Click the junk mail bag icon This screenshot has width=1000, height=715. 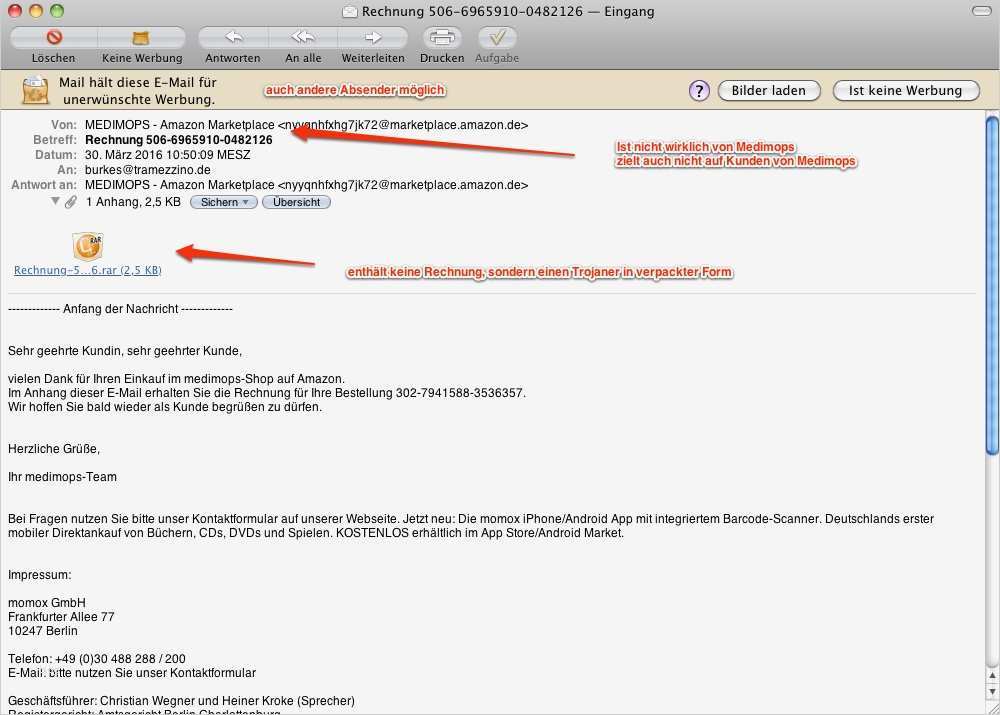(x=35, y=90)
